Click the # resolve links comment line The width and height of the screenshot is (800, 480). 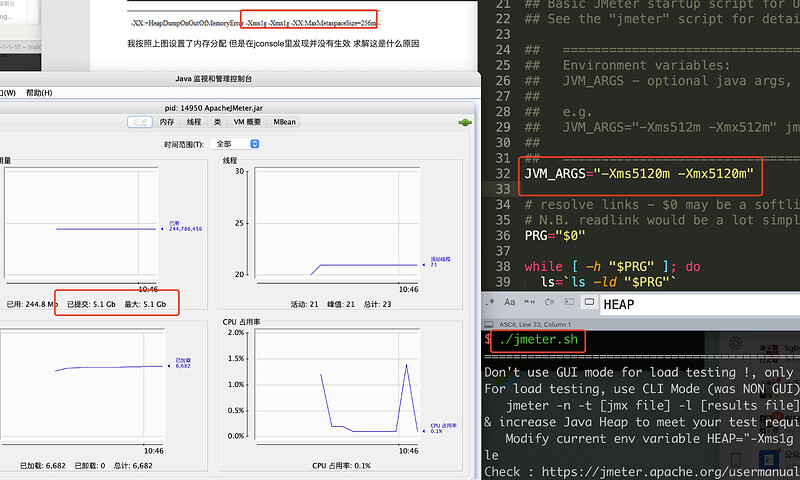[x=662, y=205]
